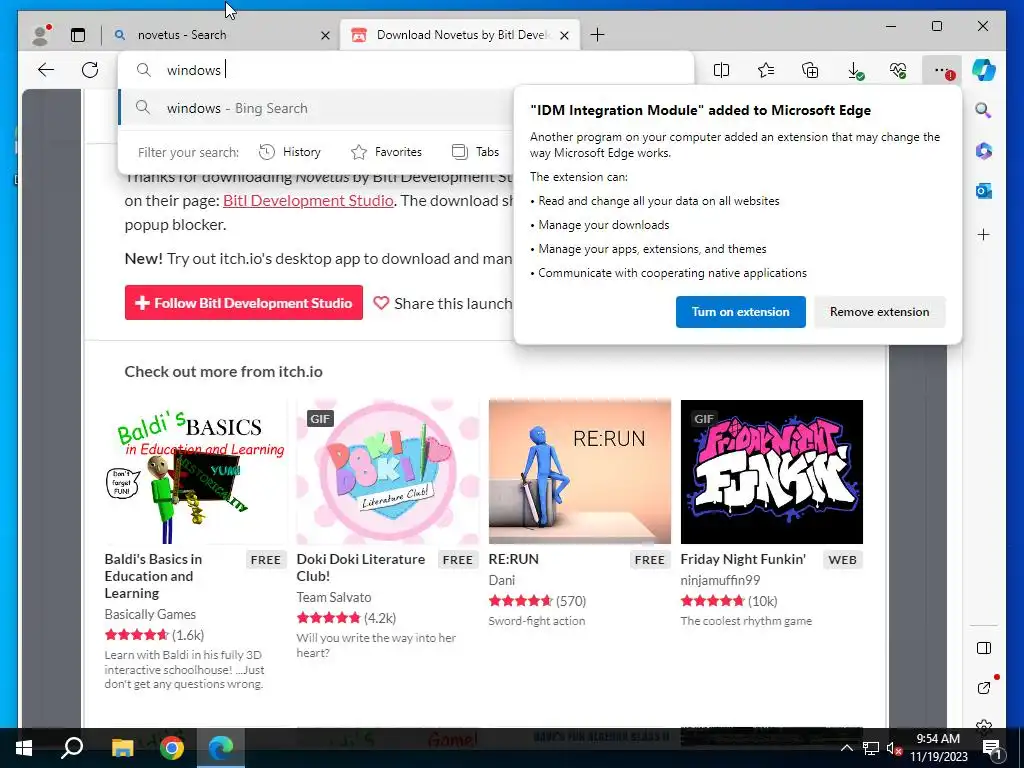Open Doki Doki Literature Club! title link
The width and height of the screenshot is (1024, 768).
tap(360, 568)
